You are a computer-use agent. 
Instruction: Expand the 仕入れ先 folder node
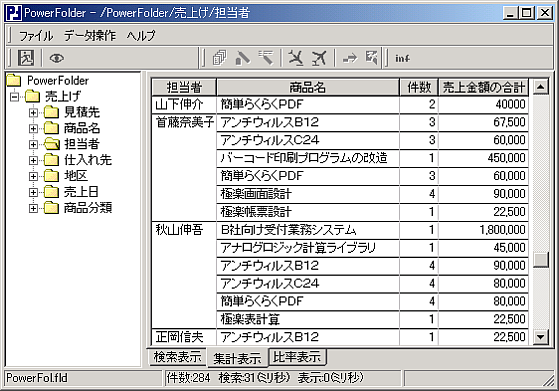[33, 160]
